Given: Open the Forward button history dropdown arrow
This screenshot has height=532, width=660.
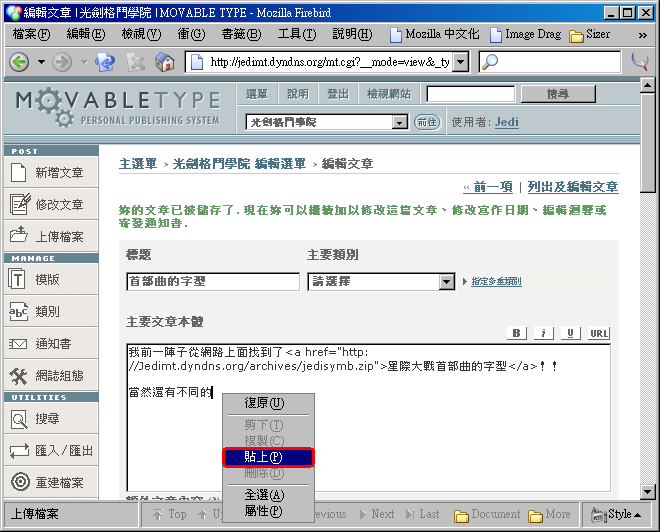Looking at the screenshot, I should (84, 62).
